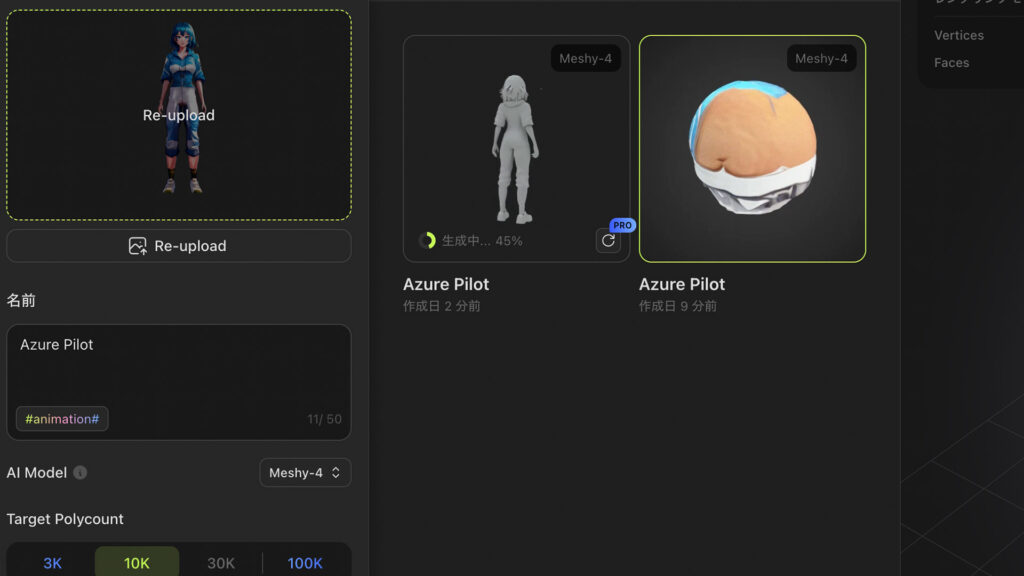Viewport: 1024px width, 576px height.
Task: Click the progress spinner showing 45%
Action: (x=427, y=240)
